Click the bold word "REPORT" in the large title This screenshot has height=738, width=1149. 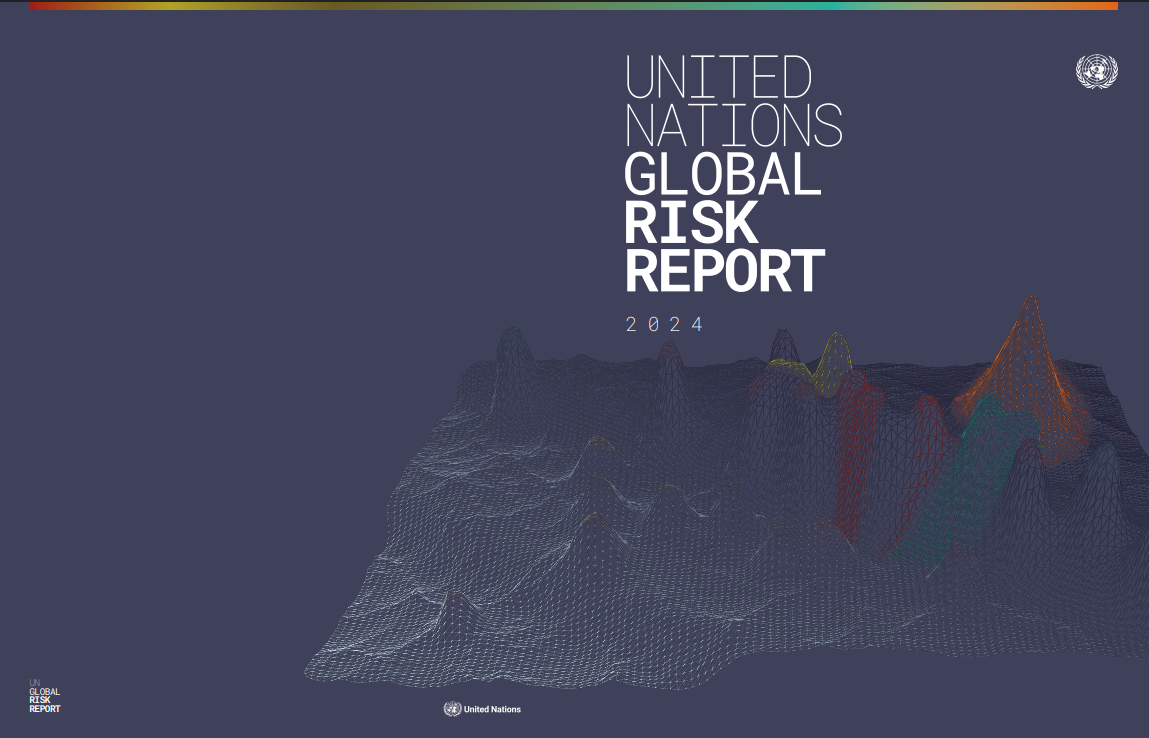pos(725,270)
